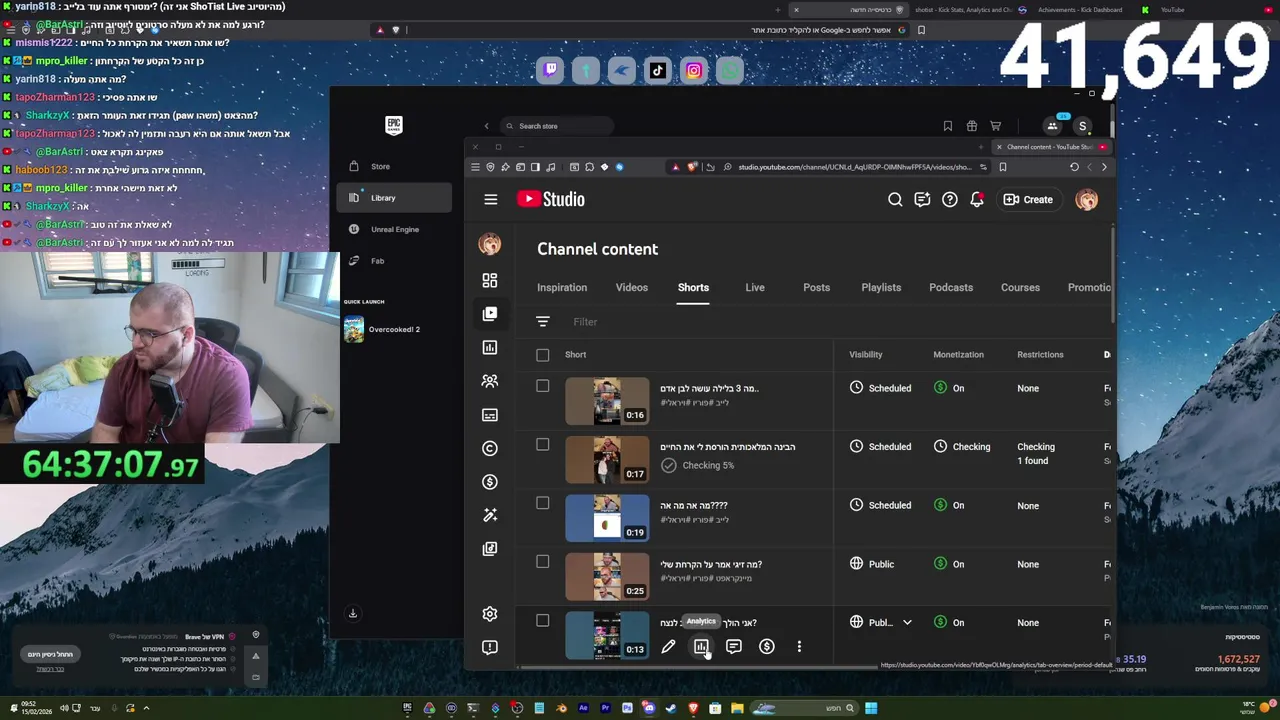Open search in YouTube Studio

(x=895, y=200)
